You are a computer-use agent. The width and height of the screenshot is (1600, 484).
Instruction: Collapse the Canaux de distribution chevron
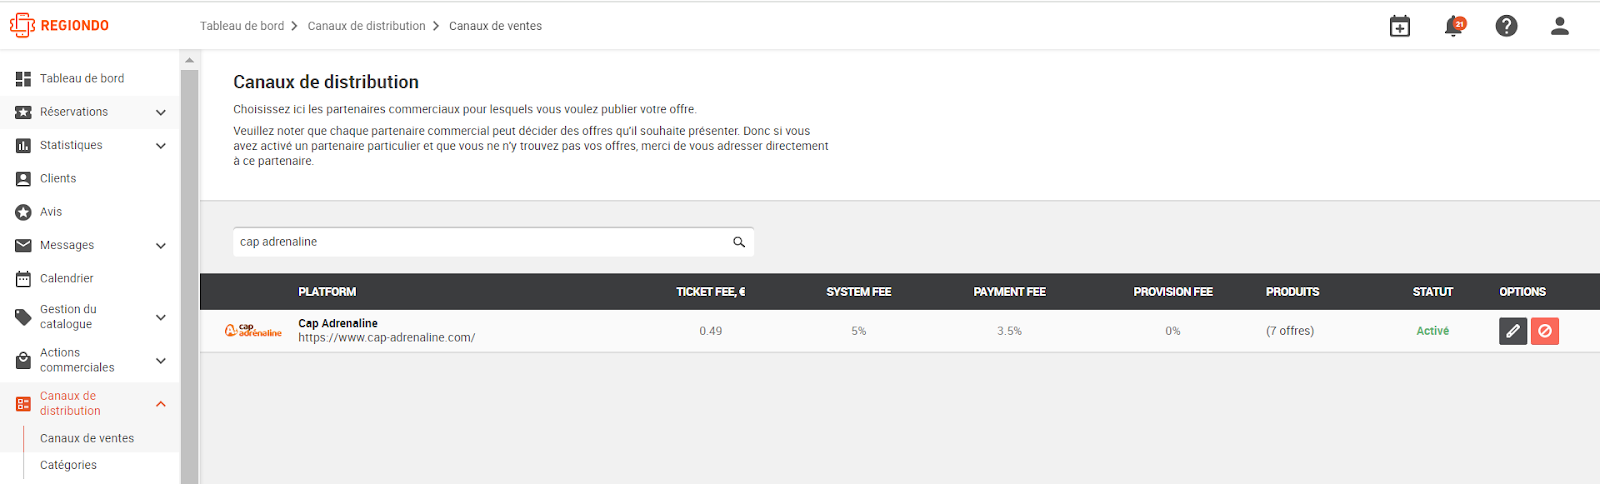click(161, 404)
